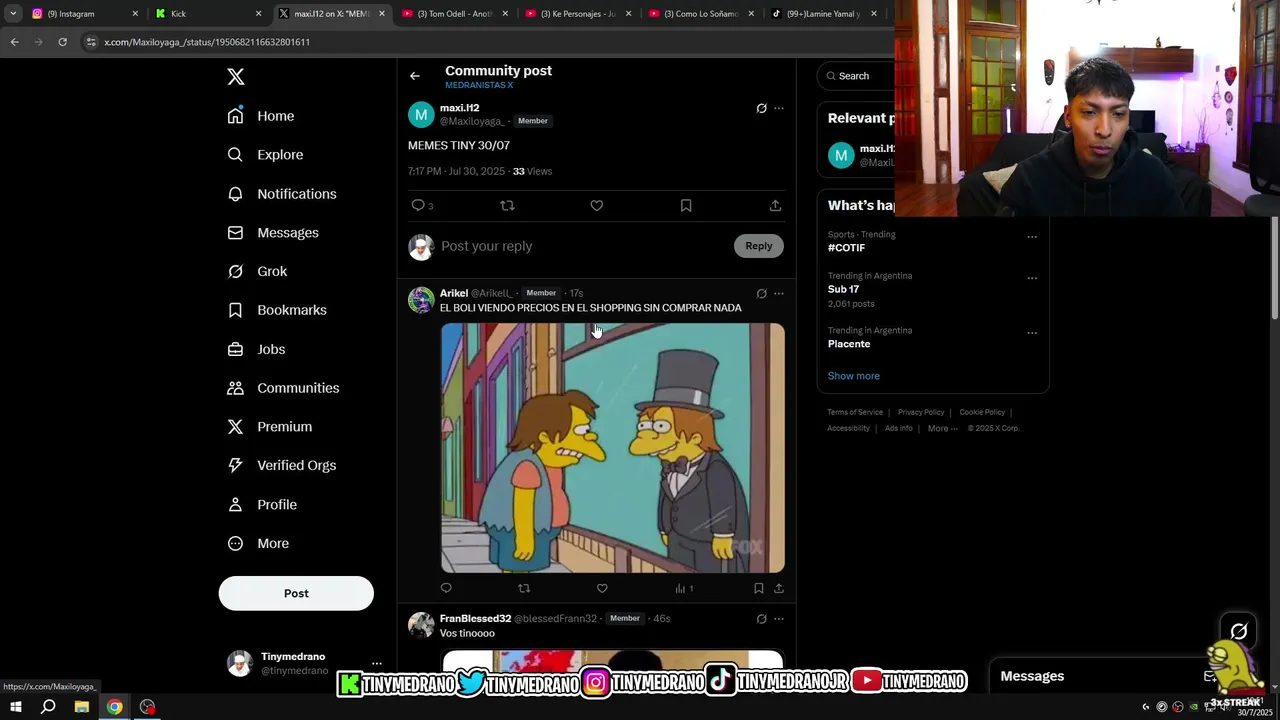Click the white Post button
This screenshot has width=1280, height=720.
coord(296,593)
